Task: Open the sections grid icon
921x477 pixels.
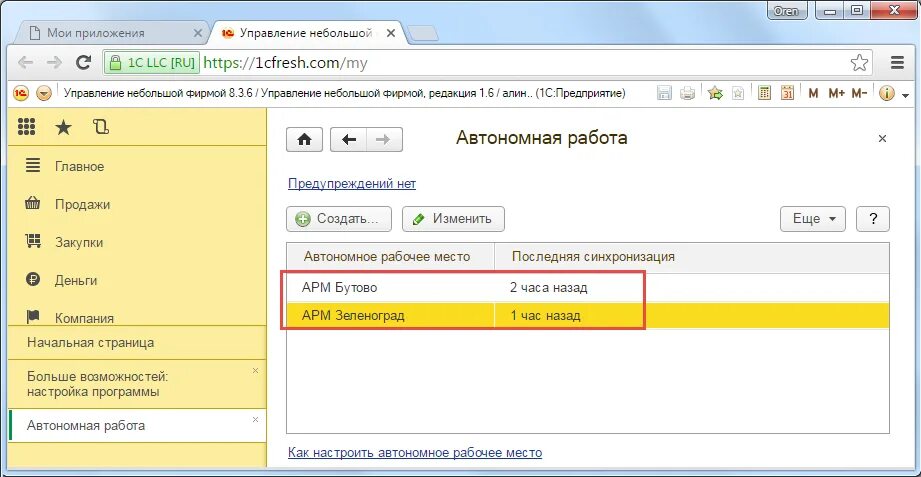Action: click(x=26, y=127)
